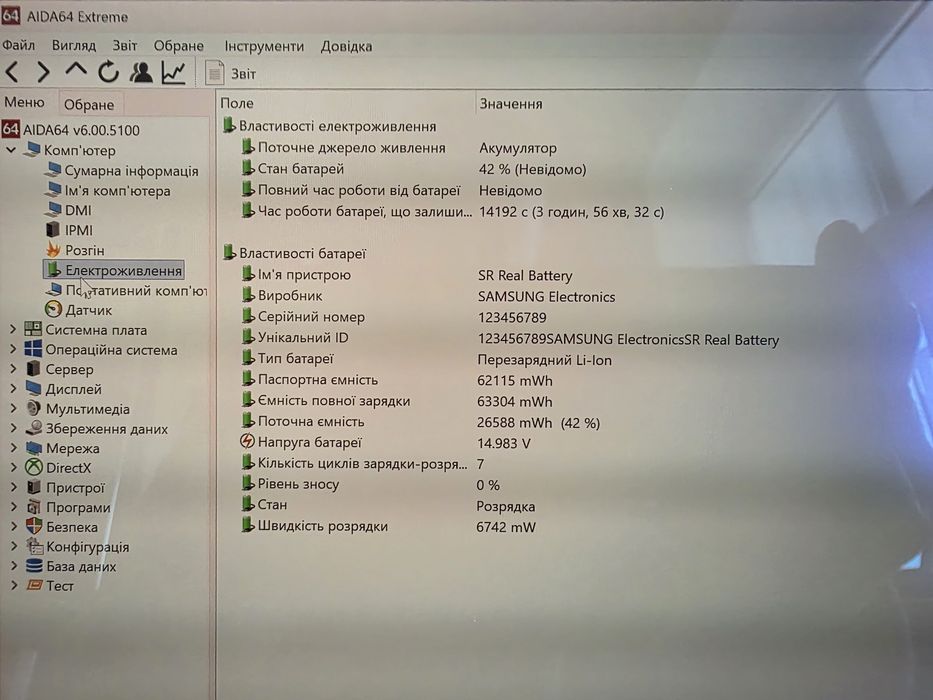
Task: Go up one level with Up arrow
Action: click(x=76, y=70)
